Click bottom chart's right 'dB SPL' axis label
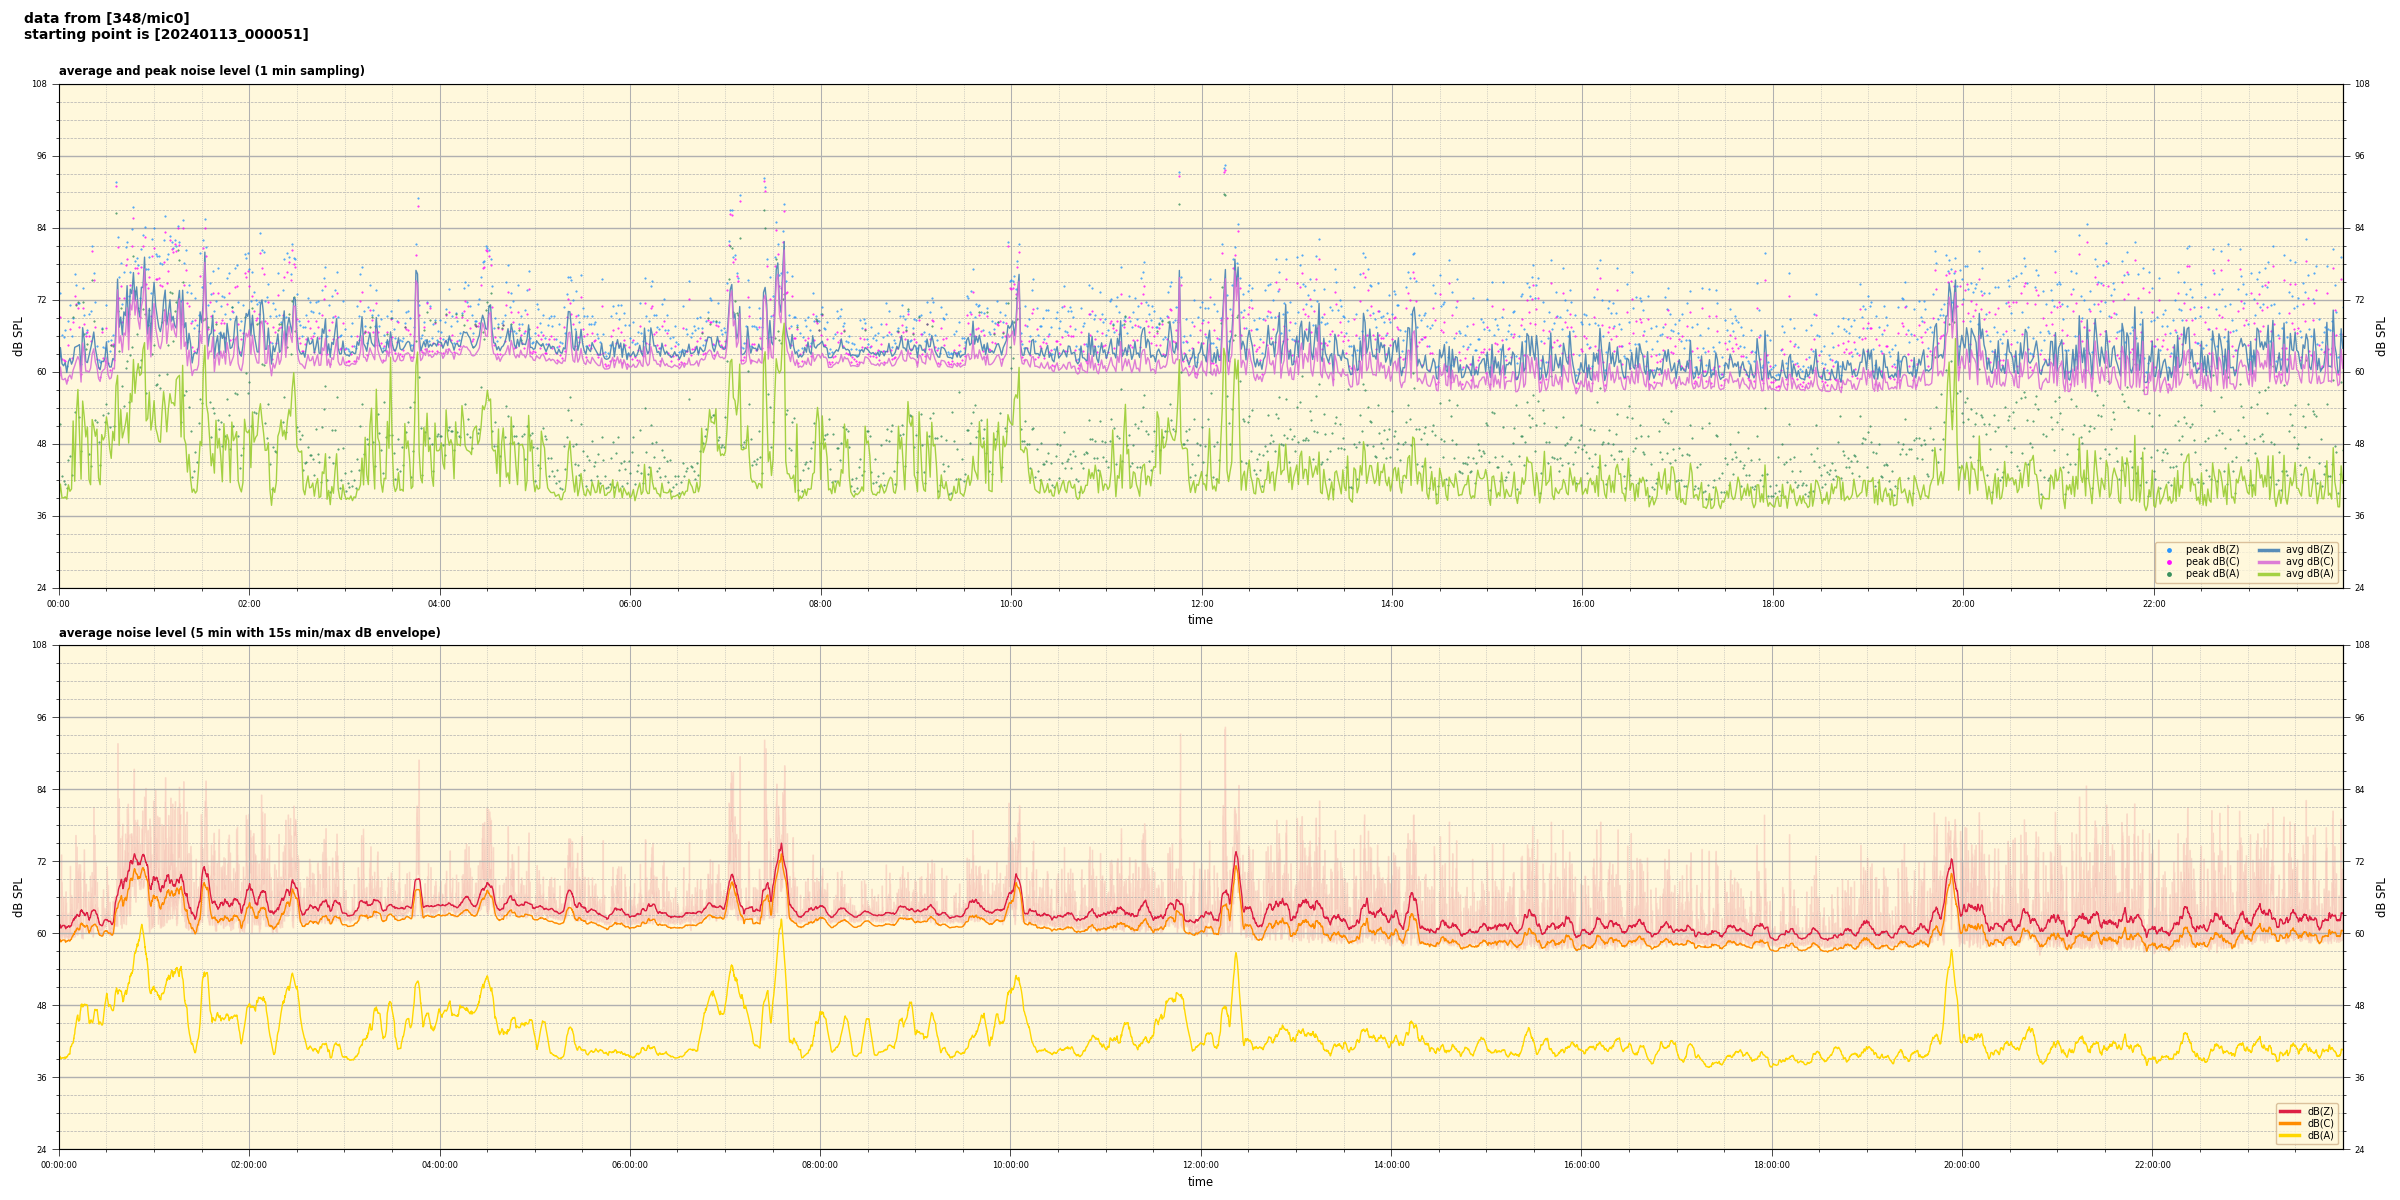Viewport: 2400px width, 1200px height. (x=2381, y=897)
